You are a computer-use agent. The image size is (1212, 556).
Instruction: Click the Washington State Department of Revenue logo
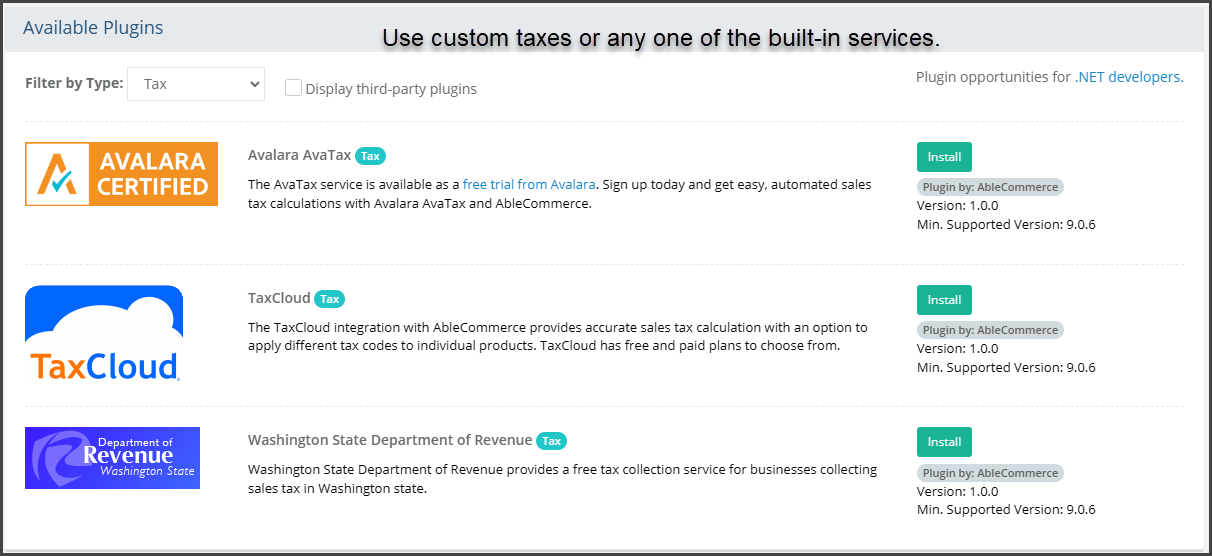point(112,458)
